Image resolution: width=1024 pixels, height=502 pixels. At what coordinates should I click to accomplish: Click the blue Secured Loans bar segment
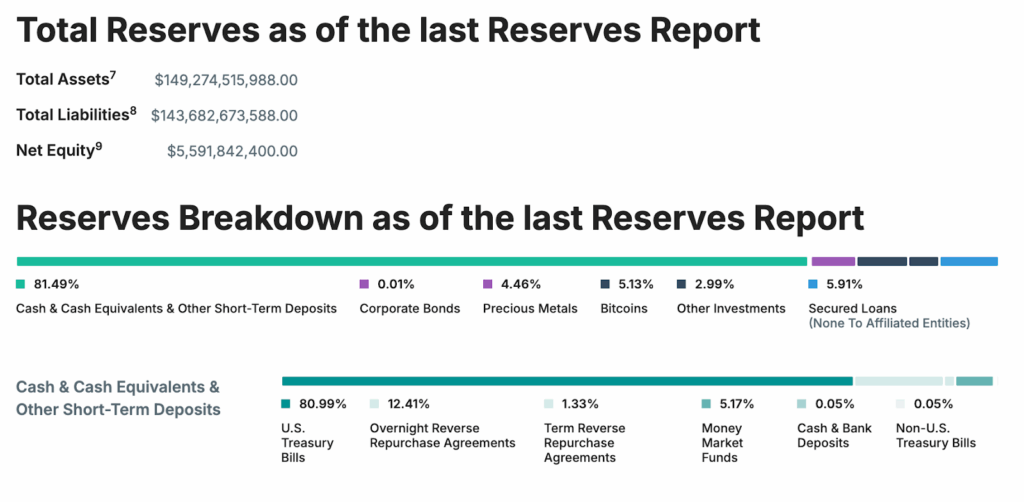(968, 262)
